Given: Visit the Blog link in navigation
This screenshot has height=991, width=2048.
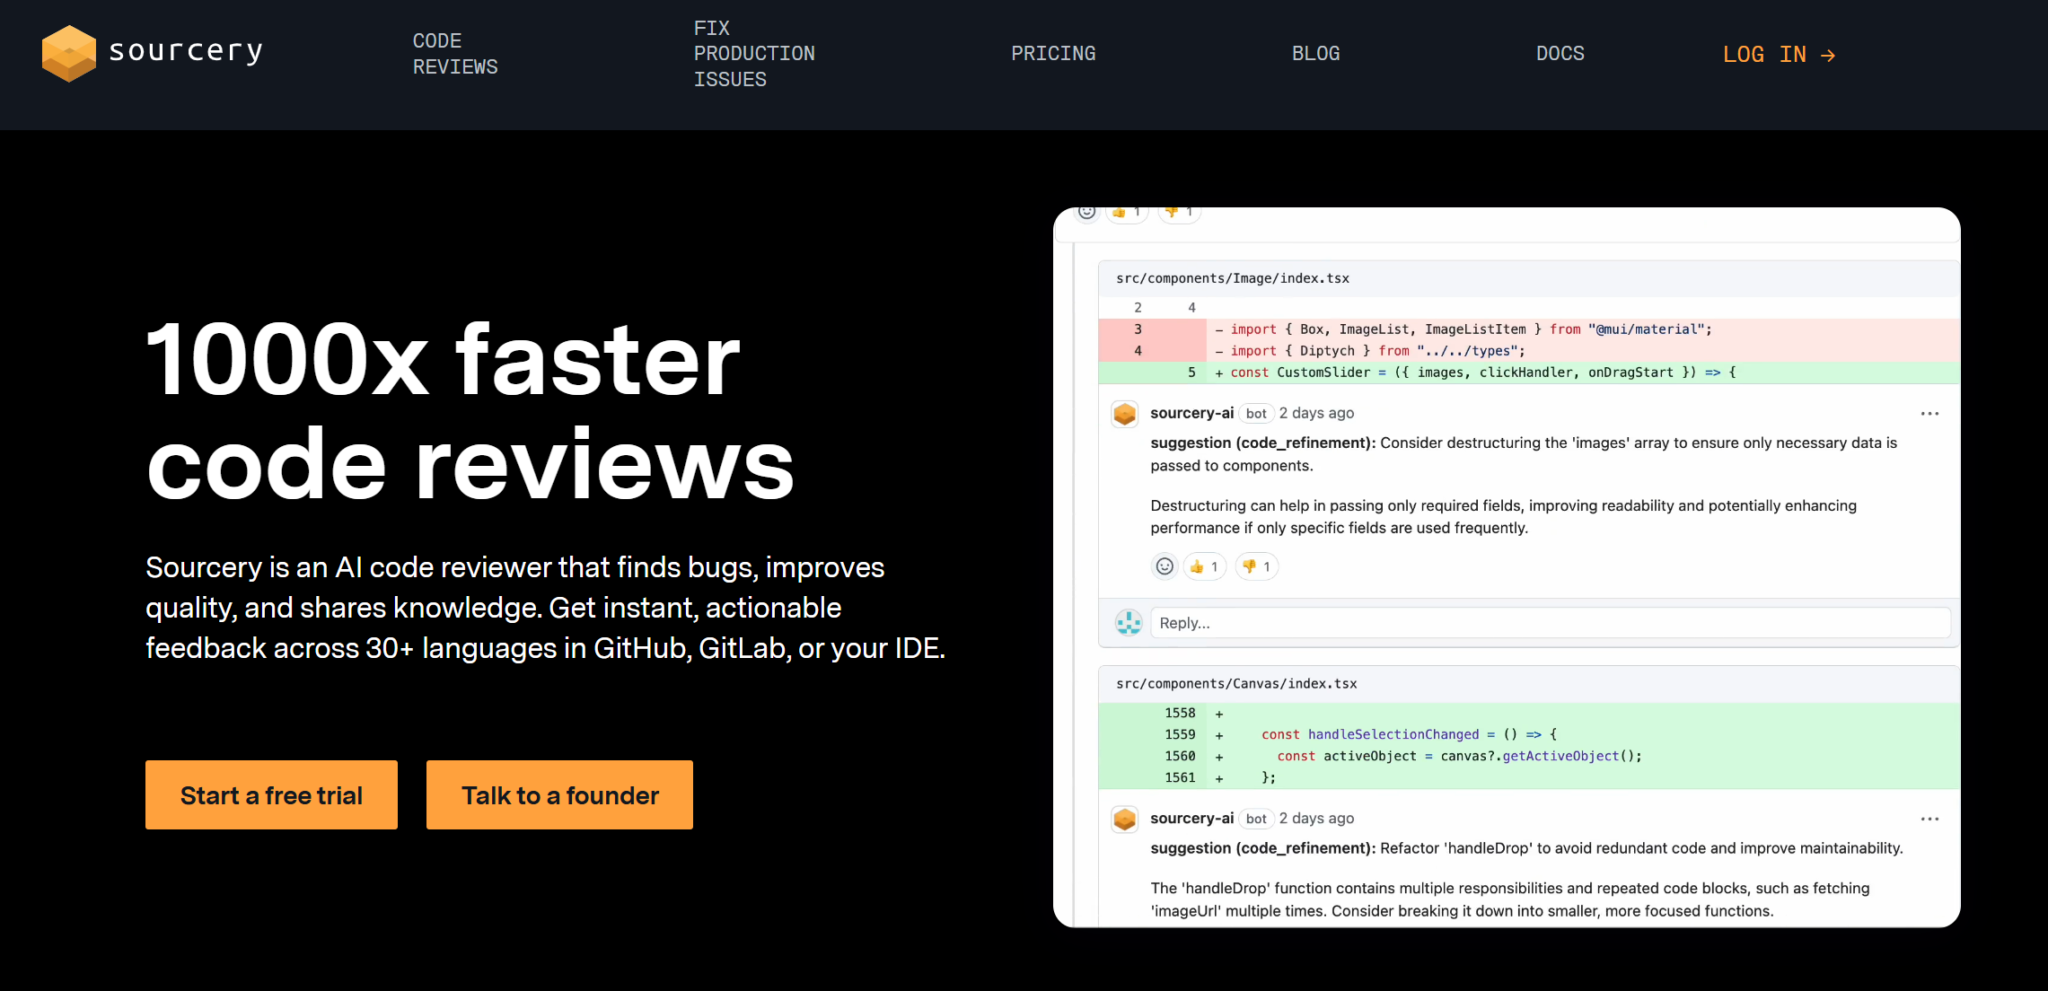Looking at the screenshot, I should (x=1315, y=54).
